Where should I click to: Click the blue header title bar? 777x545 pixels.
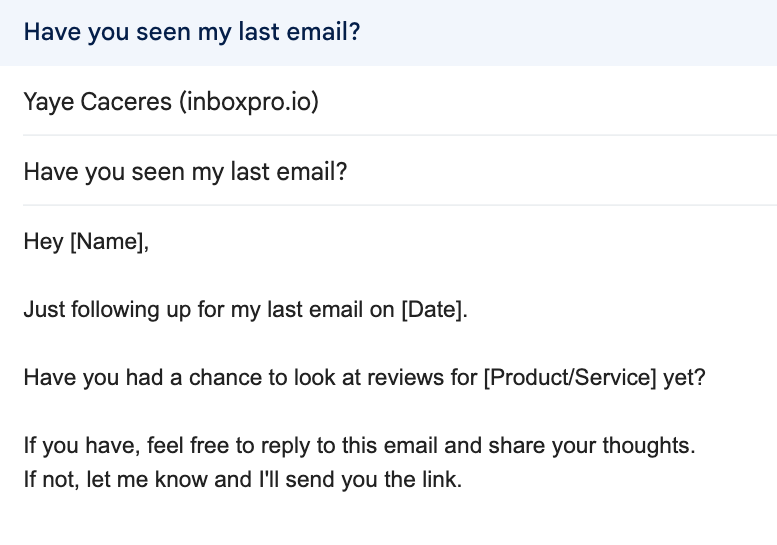388,32
